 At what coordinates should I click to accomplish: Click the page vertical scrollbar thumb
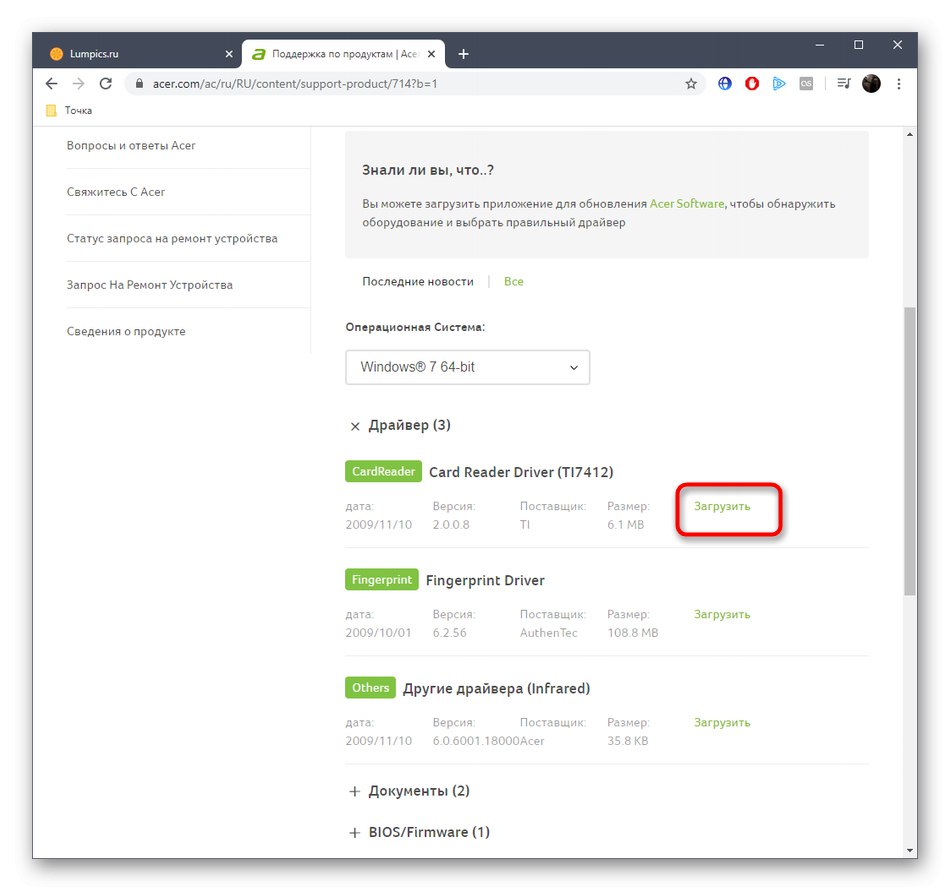click(909, 451)
